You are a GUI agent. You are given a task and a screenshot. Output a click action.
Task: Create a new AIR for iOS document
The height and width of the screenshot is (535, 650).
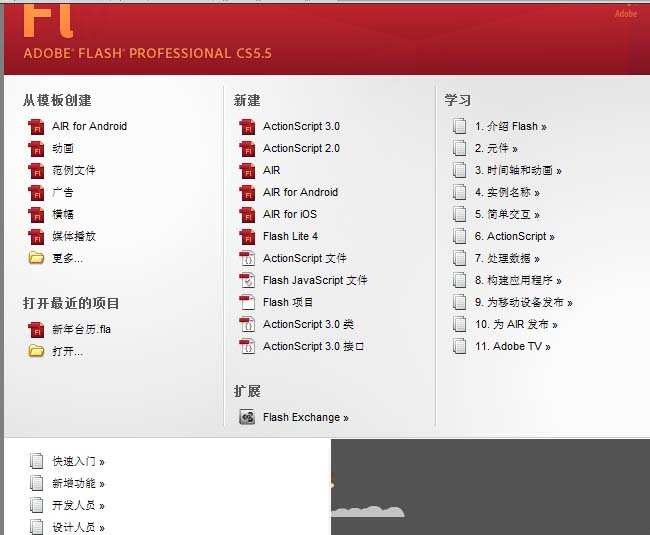[290, 214]
